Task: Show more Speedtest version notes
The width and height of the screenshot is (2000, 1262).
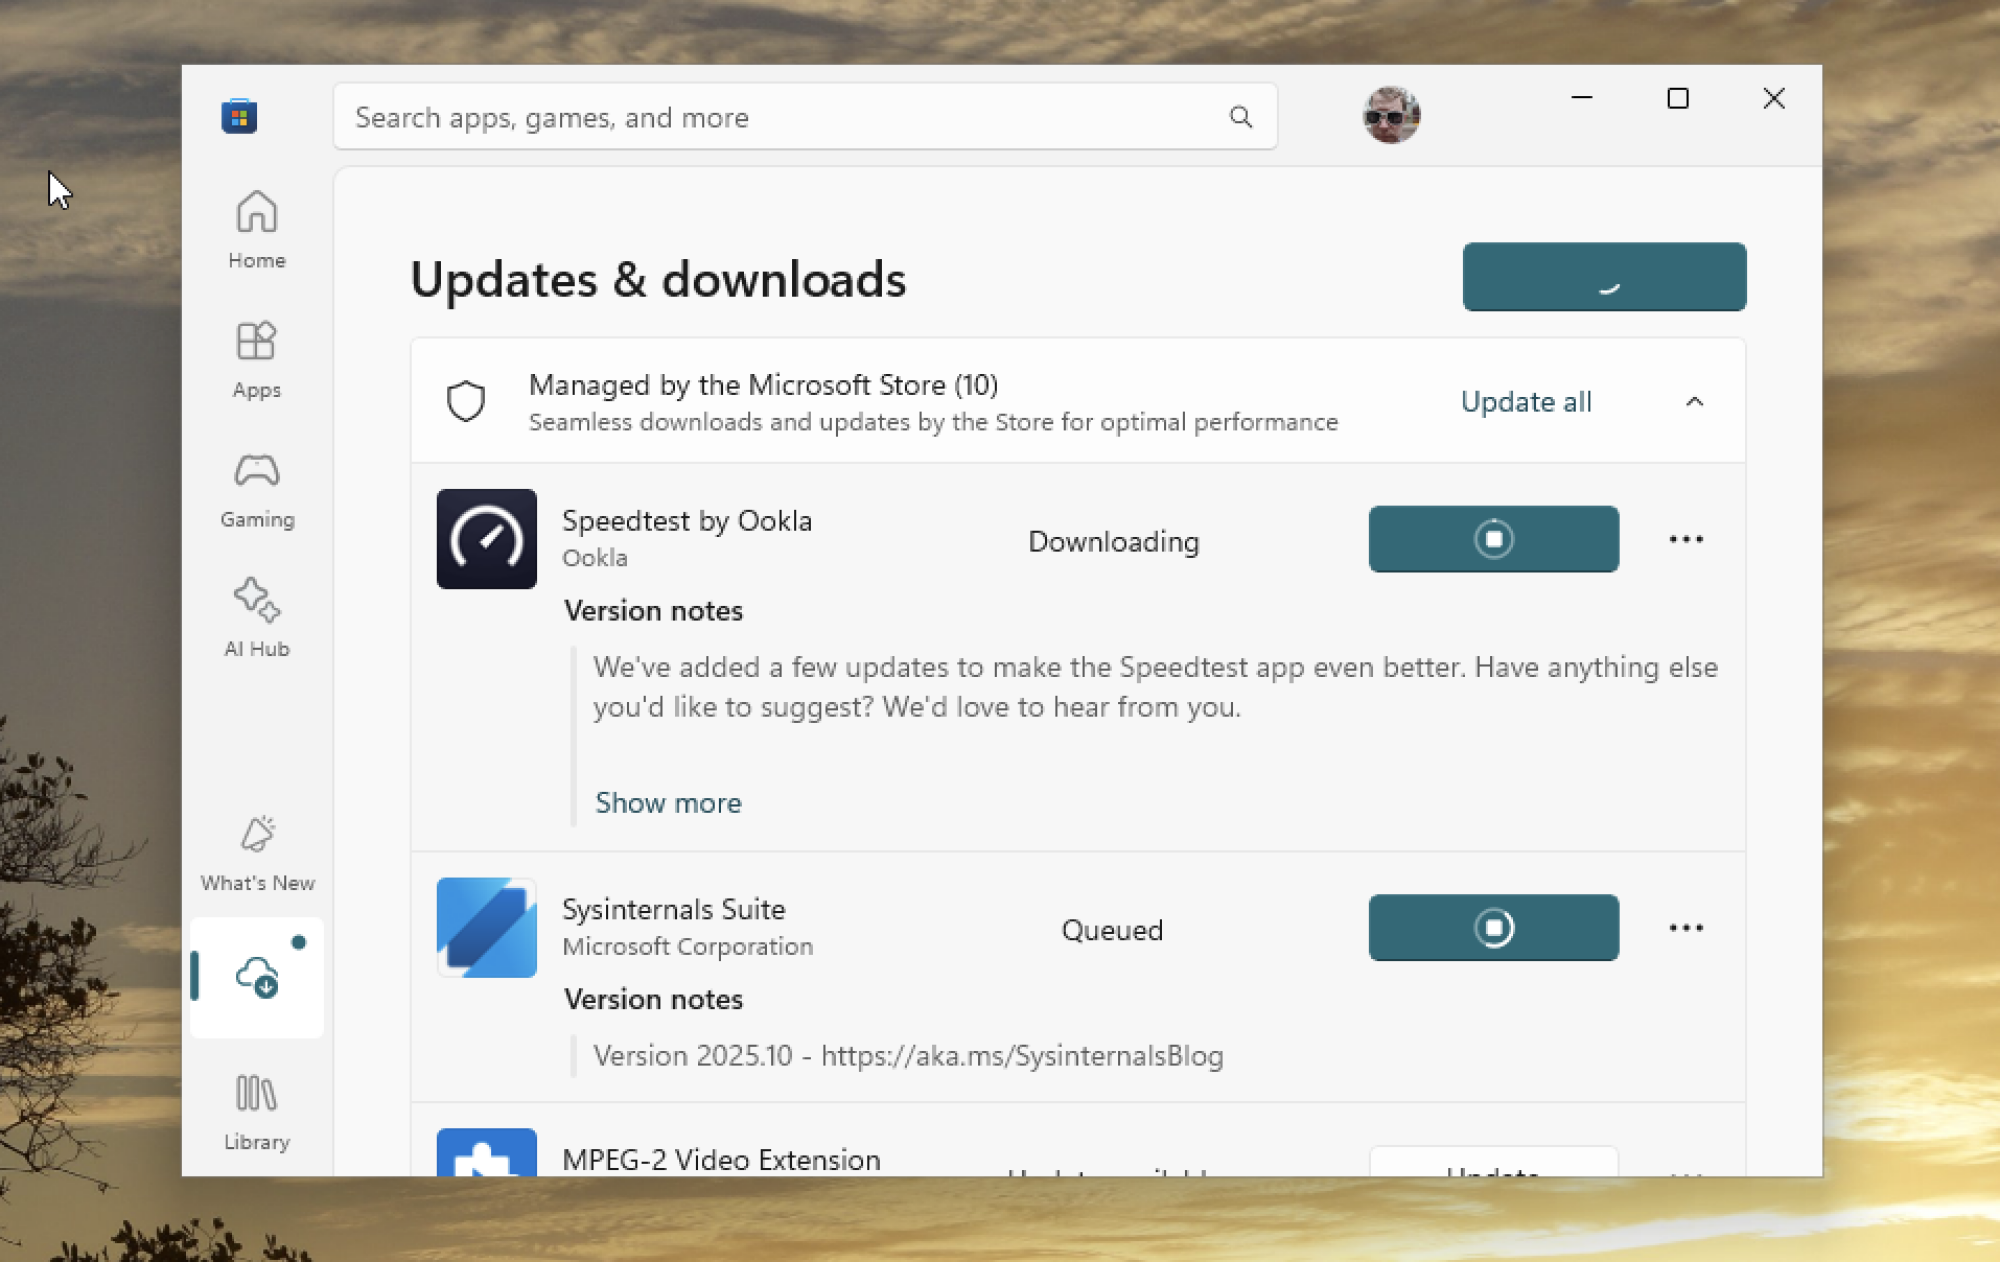Action: pos(668,803)
